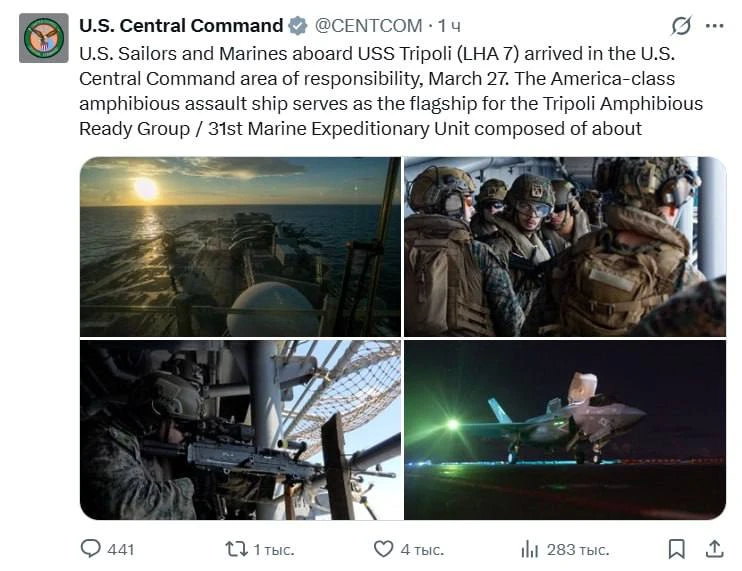
Task: Click the 283 тыс. views count
Action: coord(577,549)
